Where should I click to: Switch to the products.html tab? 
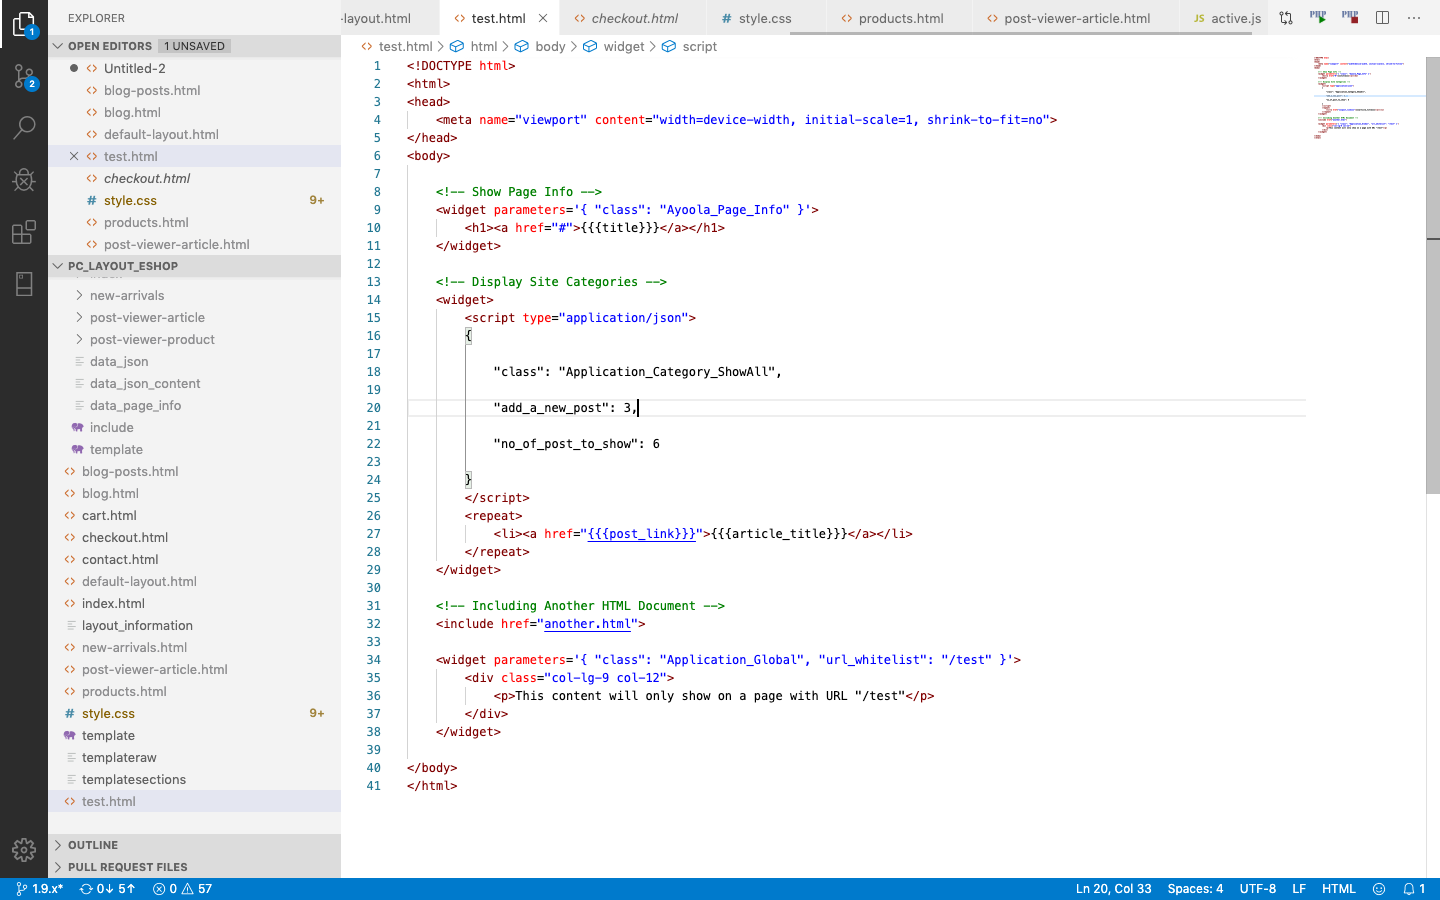[901, 18]
